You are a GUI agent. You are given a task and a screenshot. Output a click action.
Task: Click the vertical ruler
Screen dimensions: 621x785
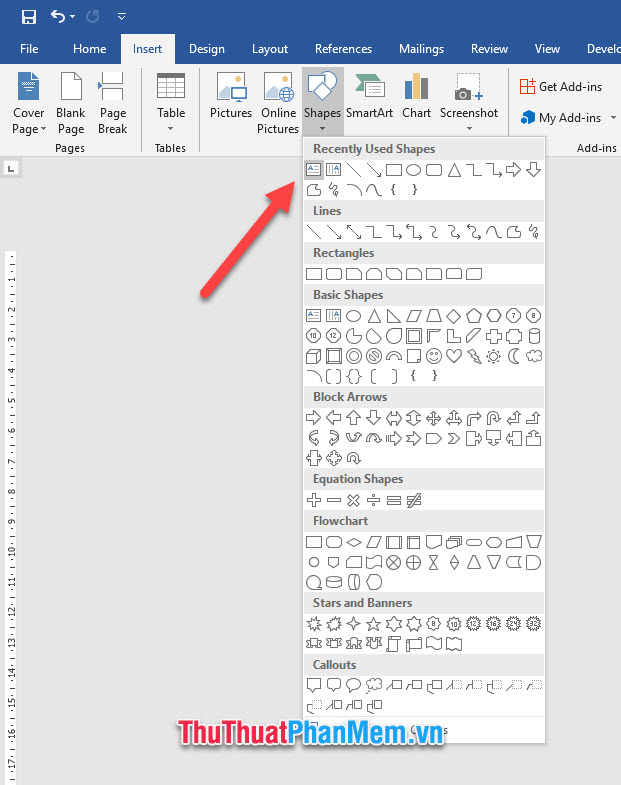11,518
